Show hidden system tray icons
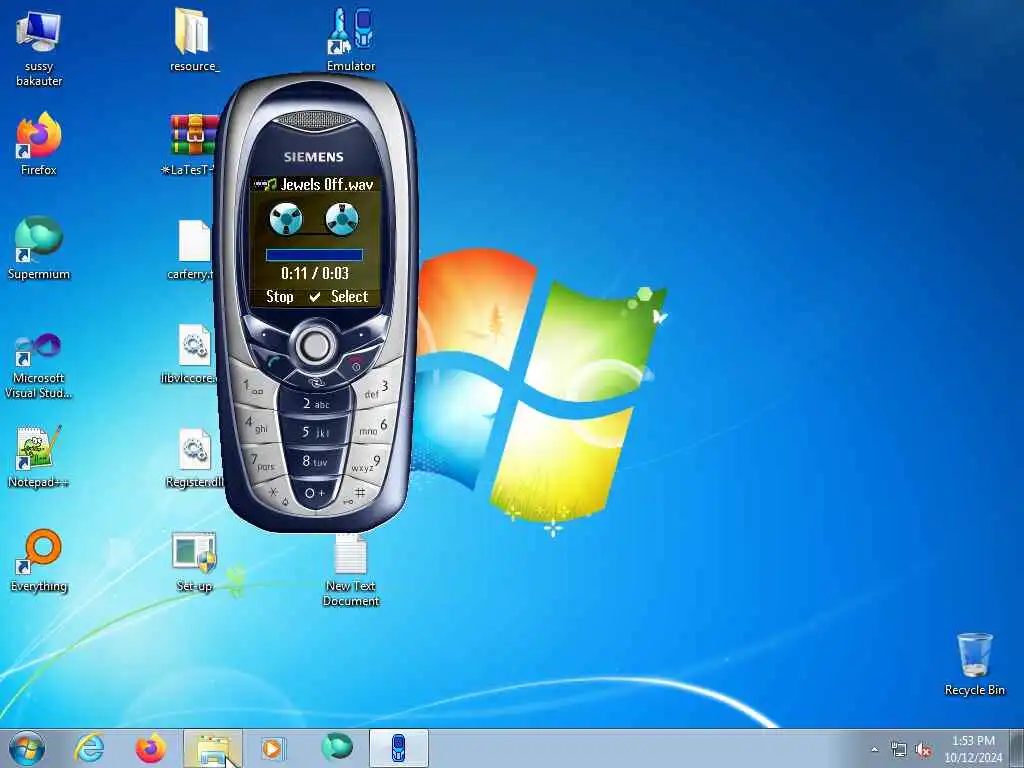1024x768 pixels. coord(874,750)
